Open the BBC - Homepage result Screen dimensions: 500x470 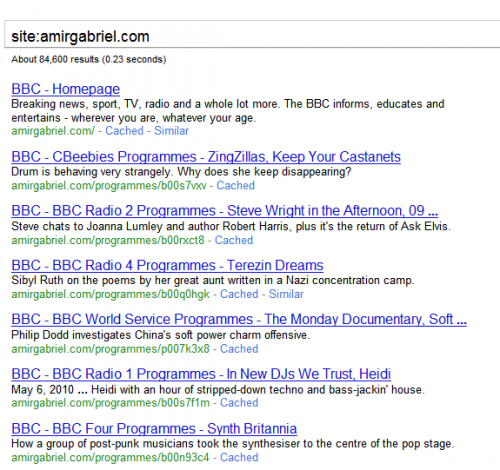[66, 89]
